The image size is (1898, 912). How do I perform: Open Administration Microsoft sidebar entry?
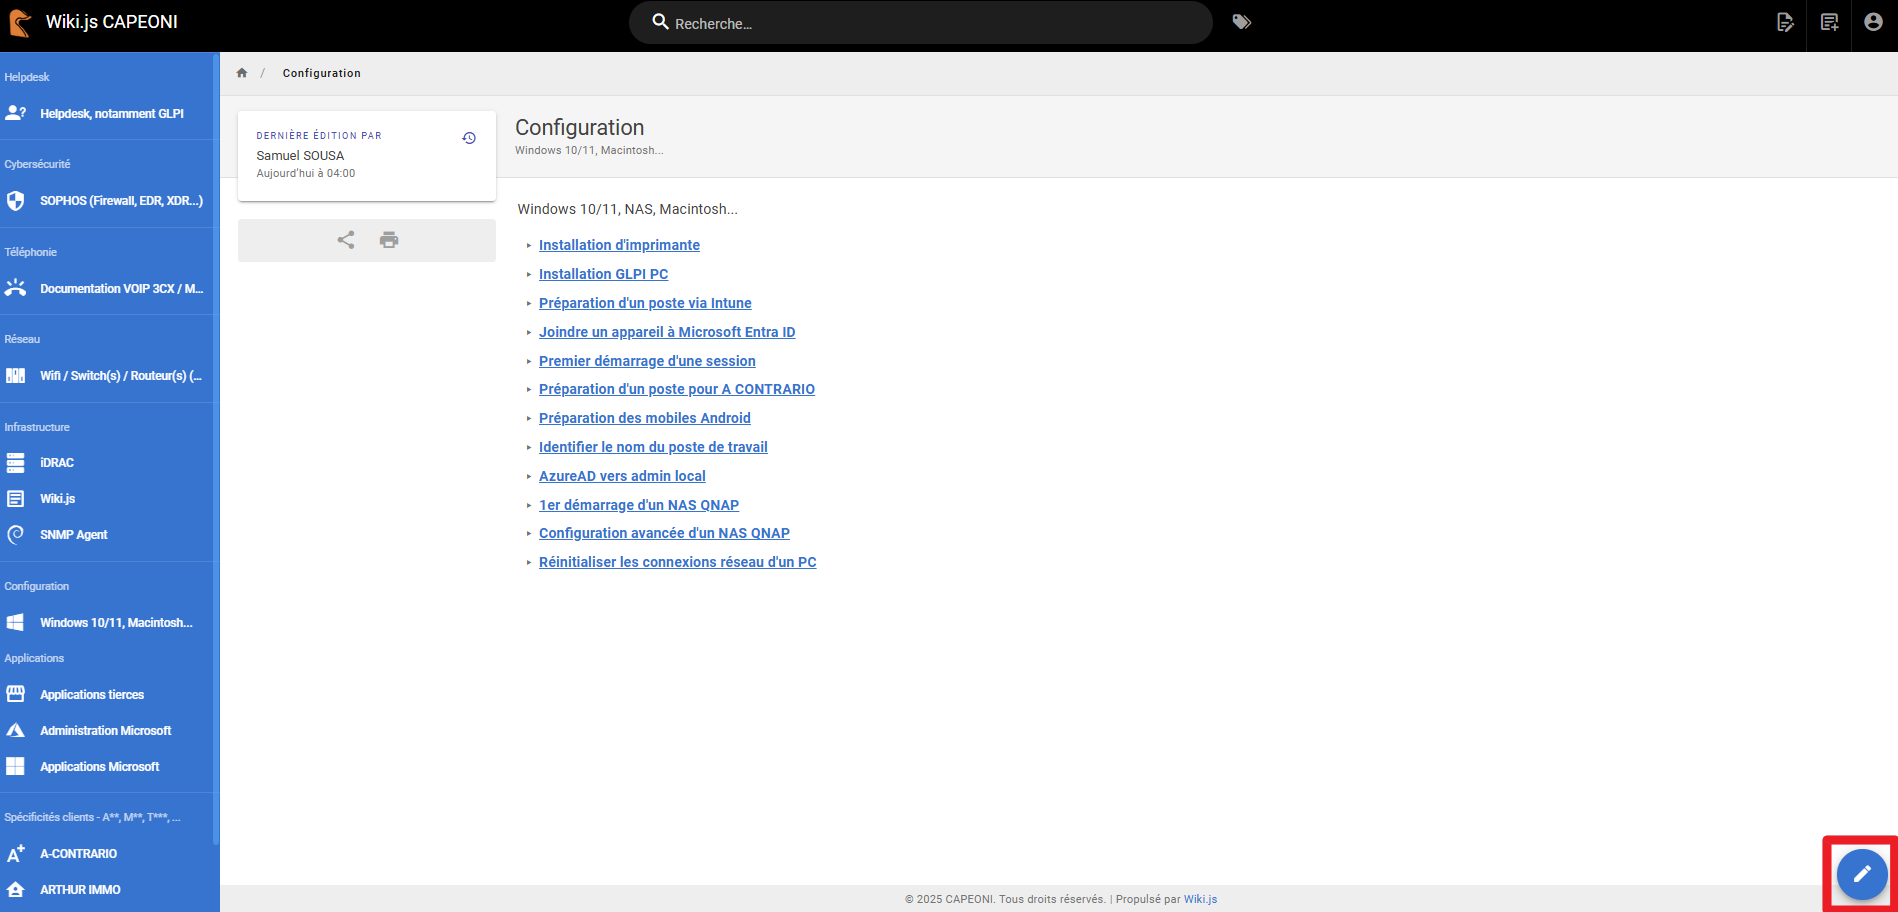tap(108, 731)
